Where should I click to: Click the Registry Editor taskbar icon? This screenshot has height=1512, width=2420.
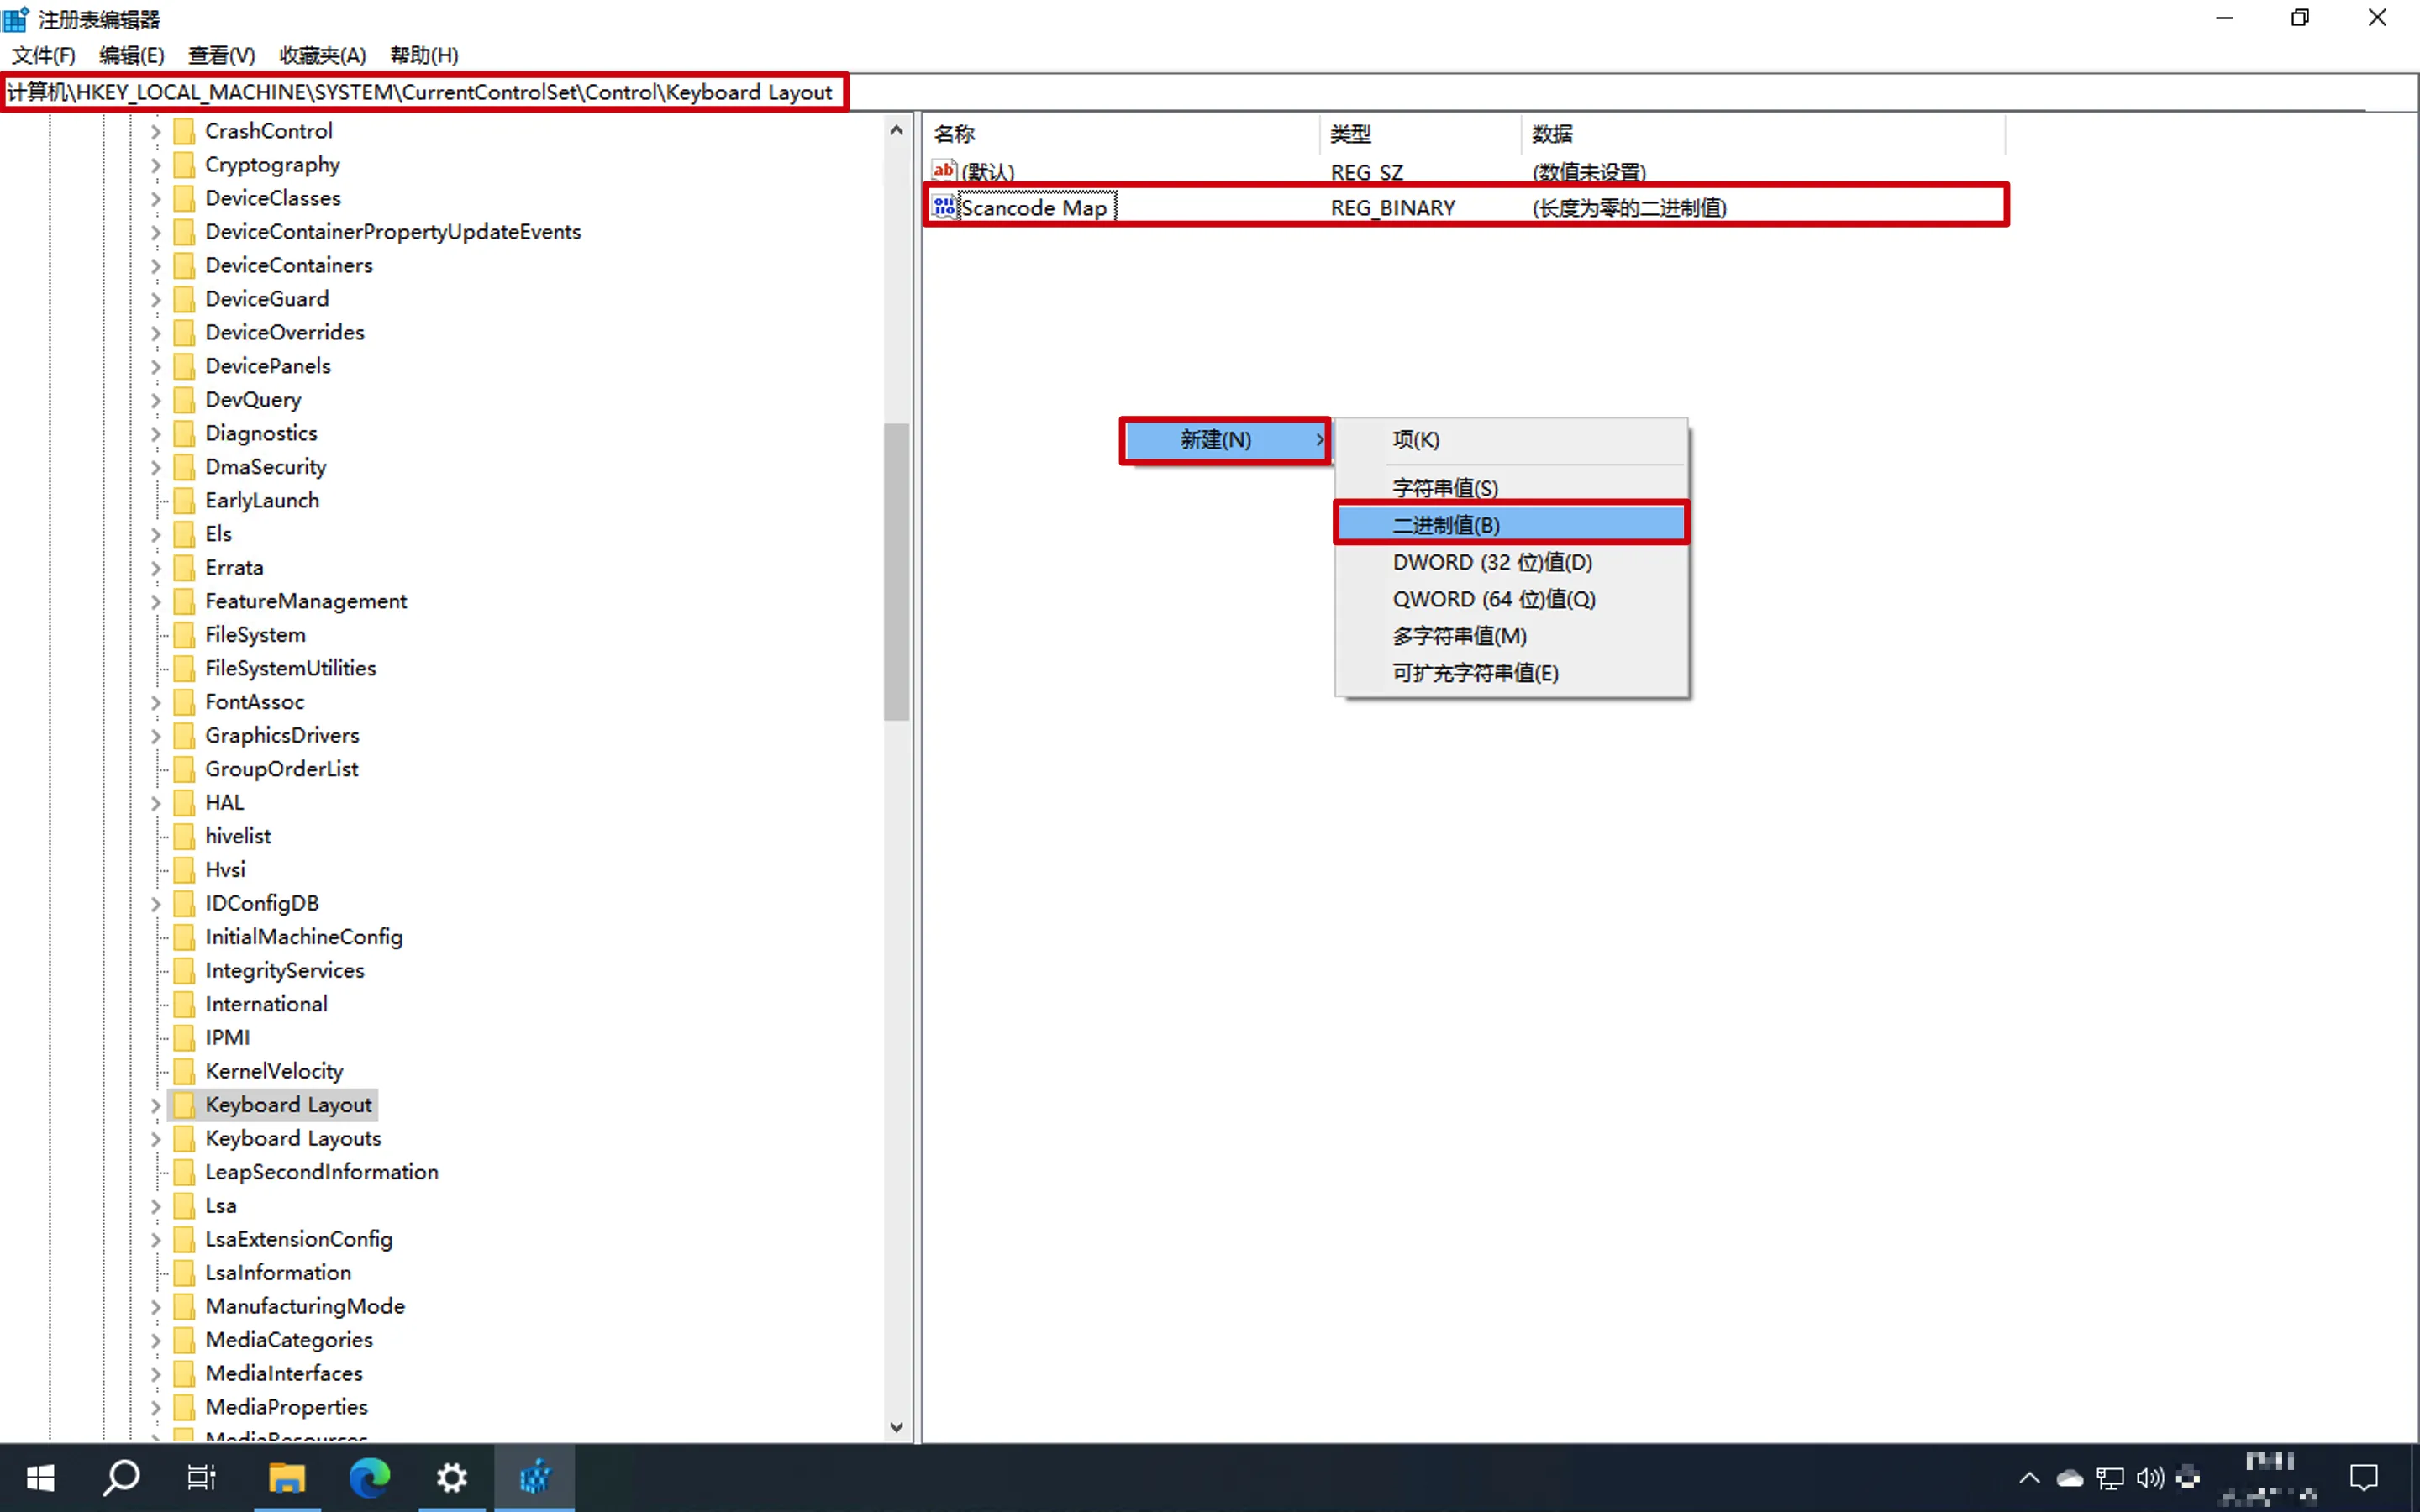pos(535,1477)
